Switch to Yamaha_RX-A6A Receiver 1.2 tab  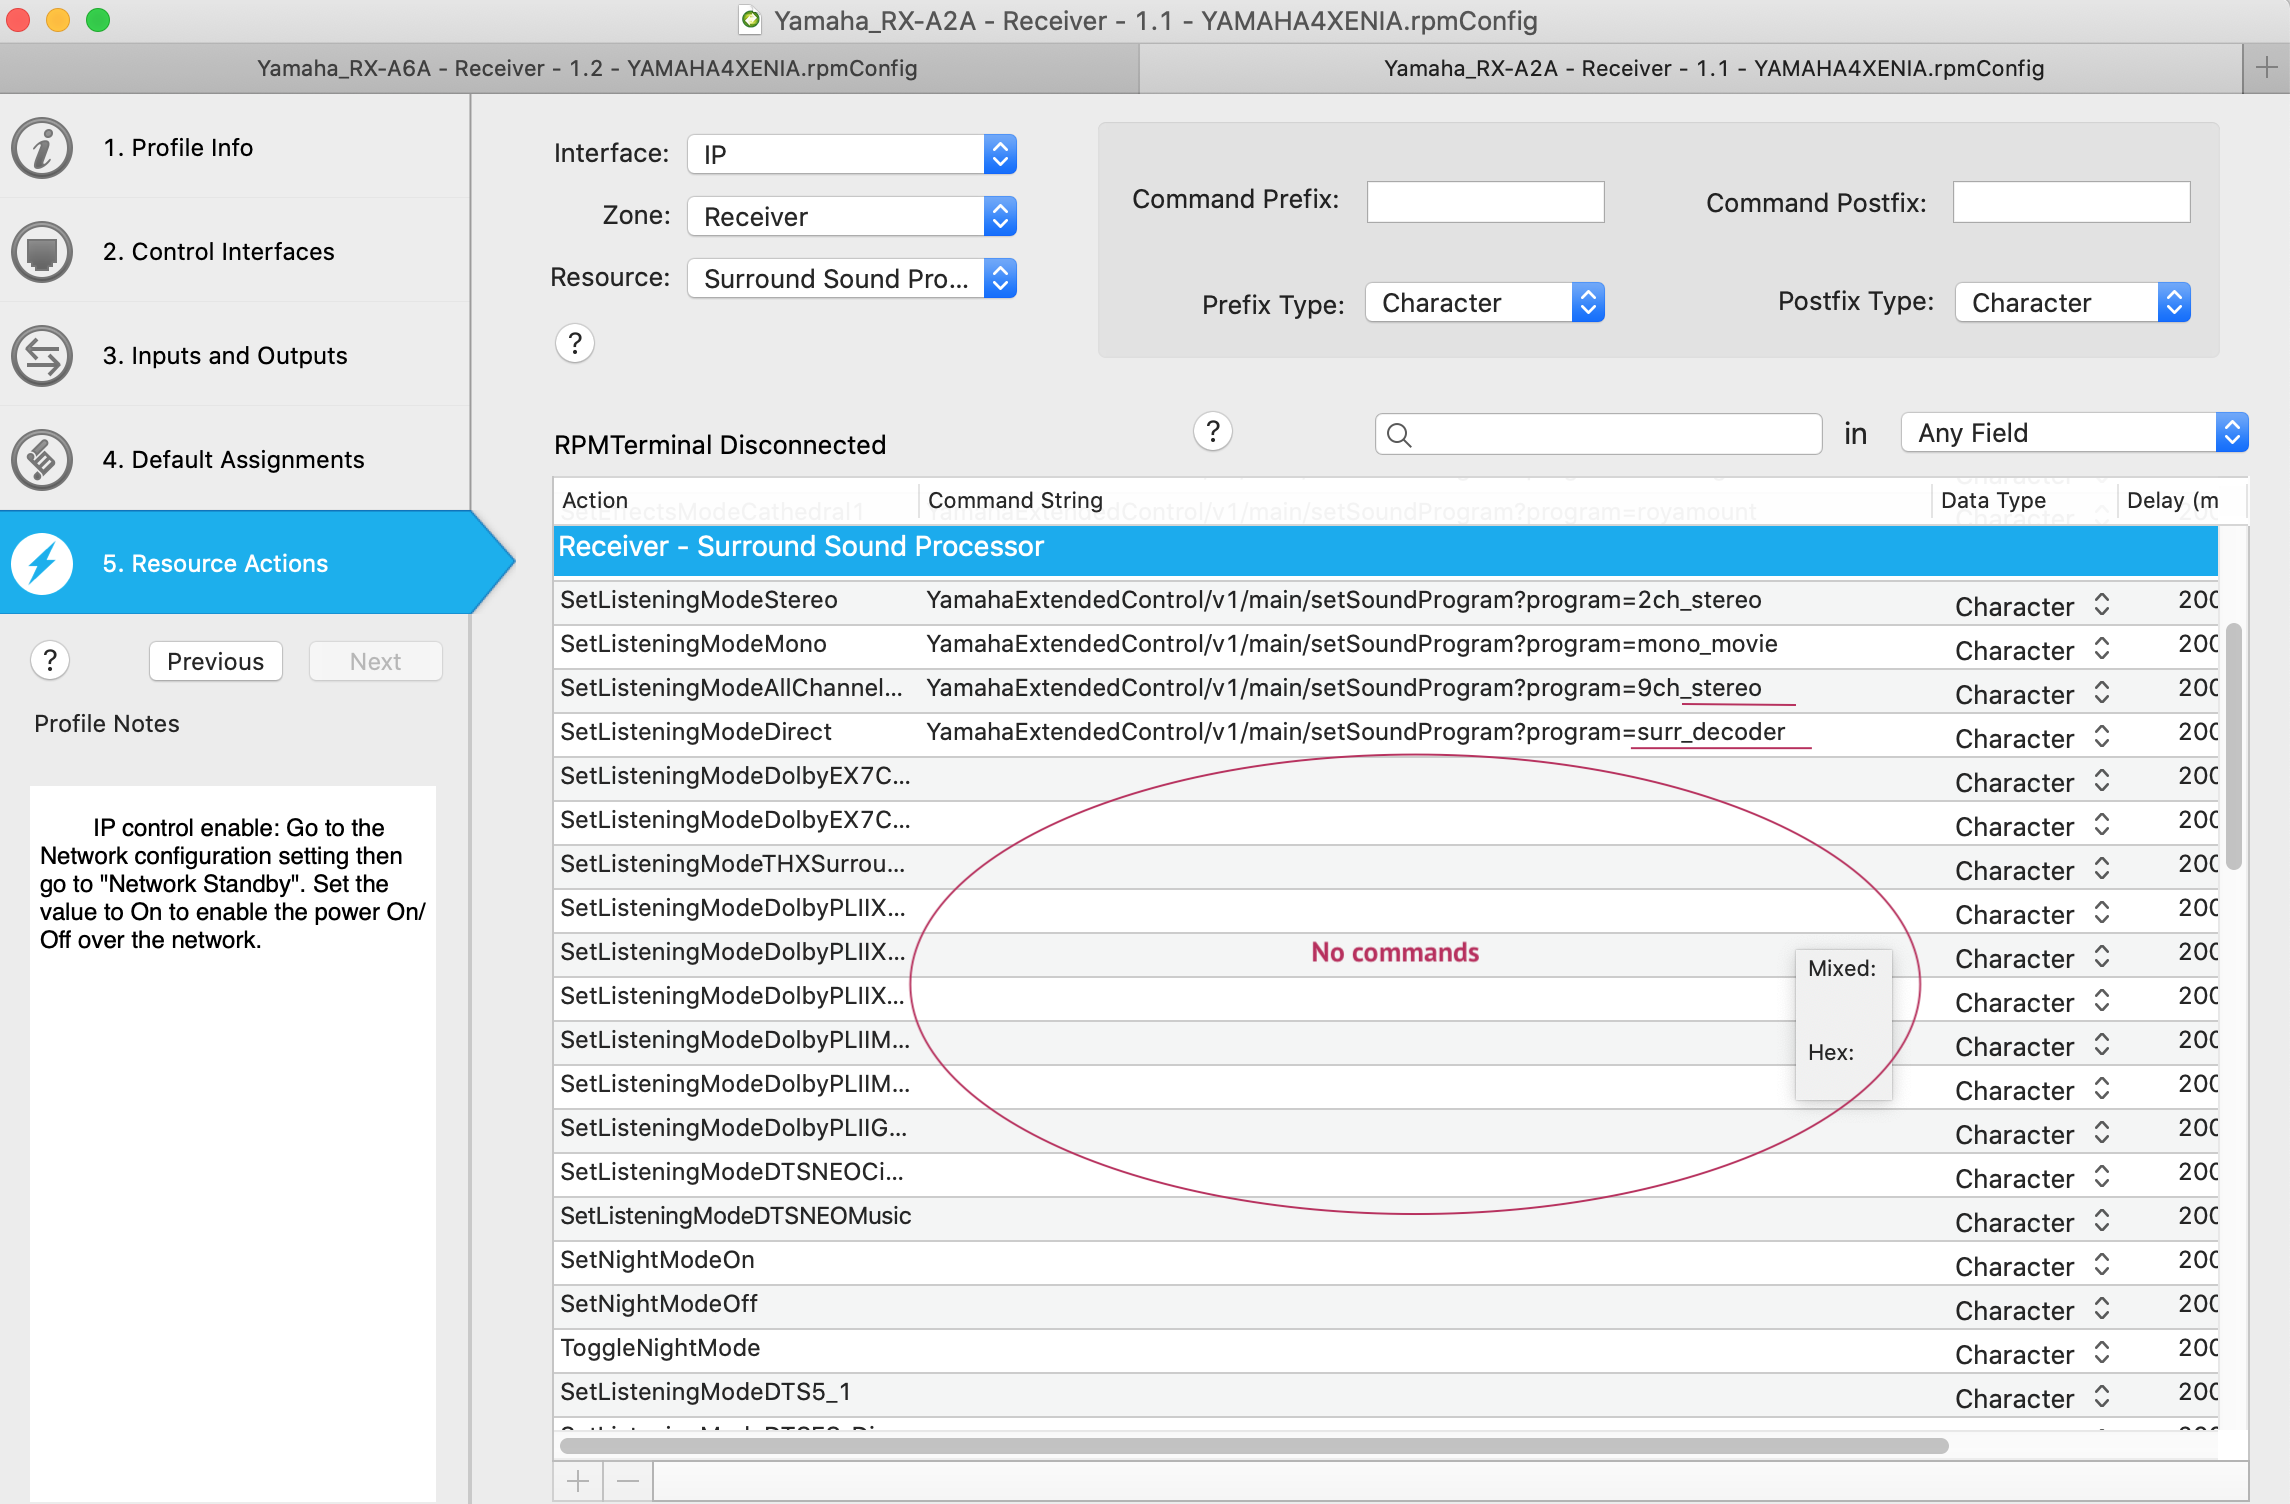(587, 69)
